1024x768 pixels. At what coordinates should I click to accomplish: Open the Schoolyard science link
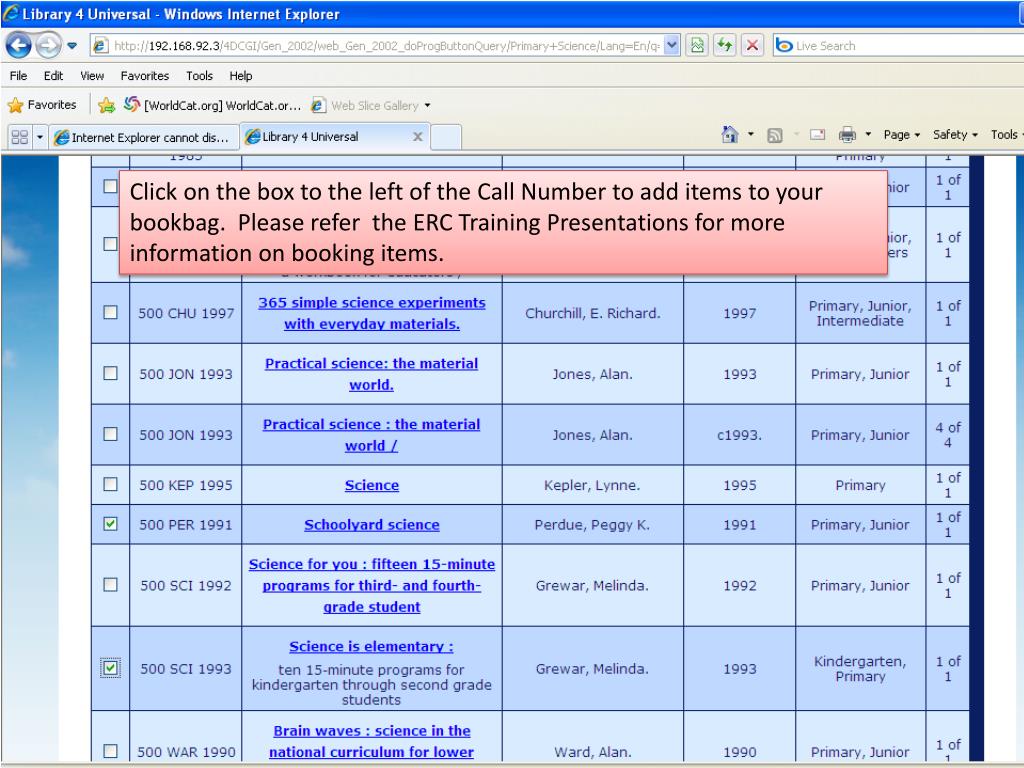pos(372,524)
